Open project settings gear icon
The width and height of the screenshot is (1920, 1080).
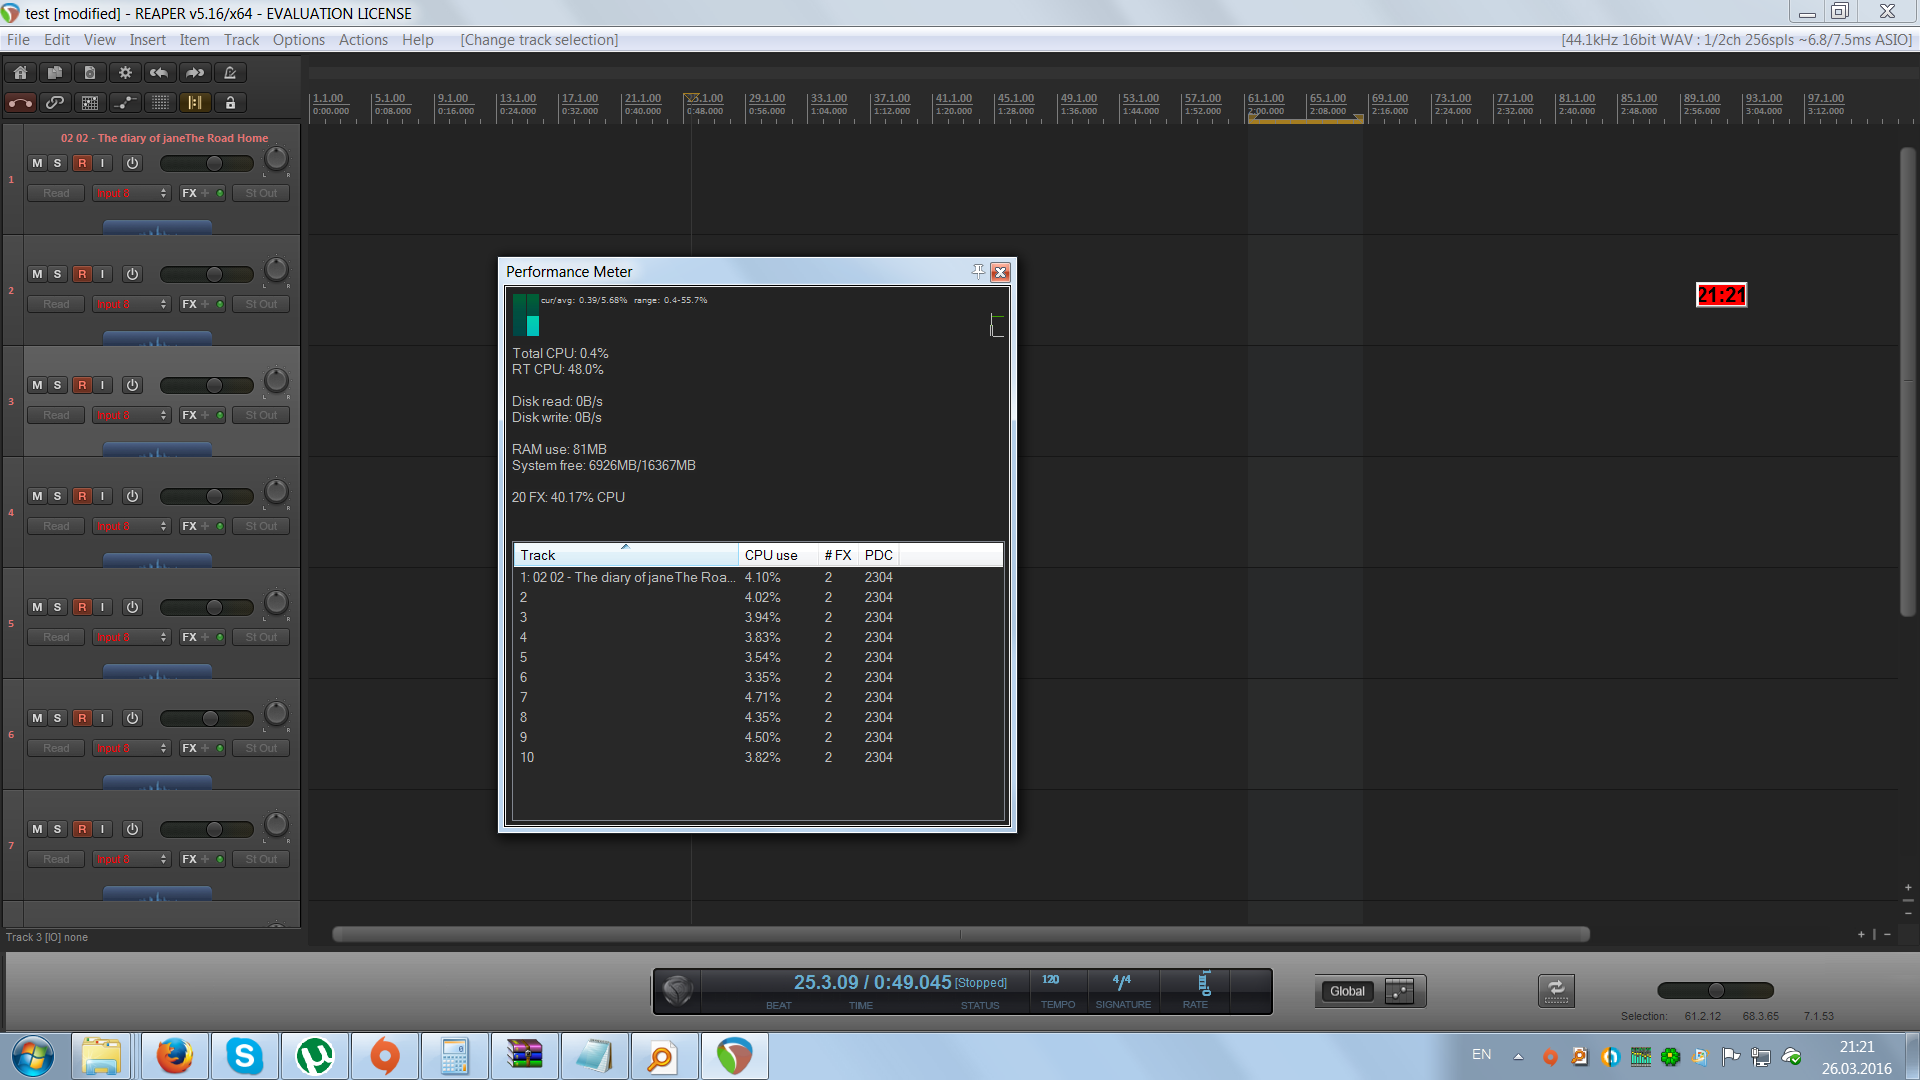coord(125,73)
